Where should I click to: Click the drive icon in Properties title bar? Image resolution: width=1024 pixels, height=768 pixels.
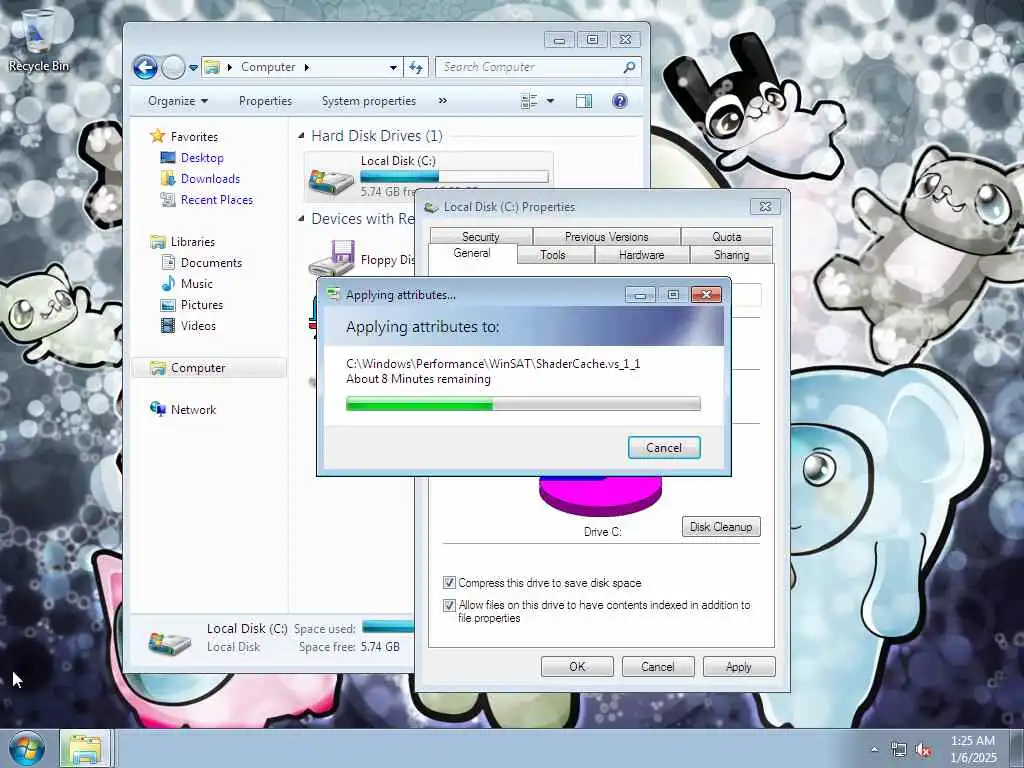[x=431, y=207]
